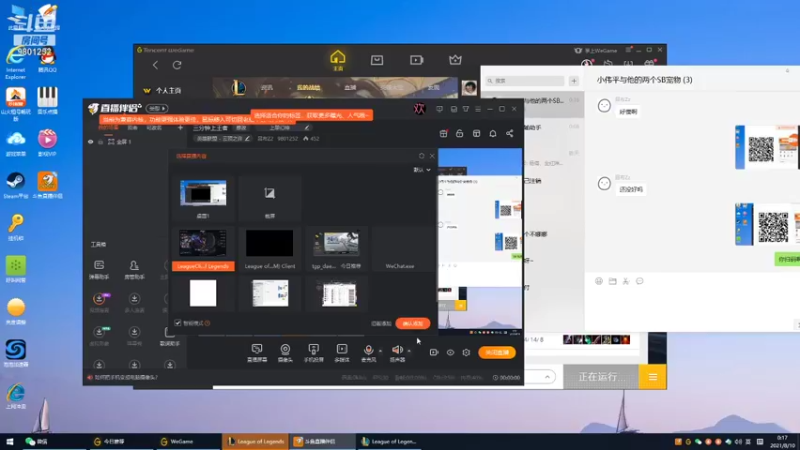The height and width of the screenshot is (450, 800).
Task: Edit the stream title pencil
Action: pos(307,128)
